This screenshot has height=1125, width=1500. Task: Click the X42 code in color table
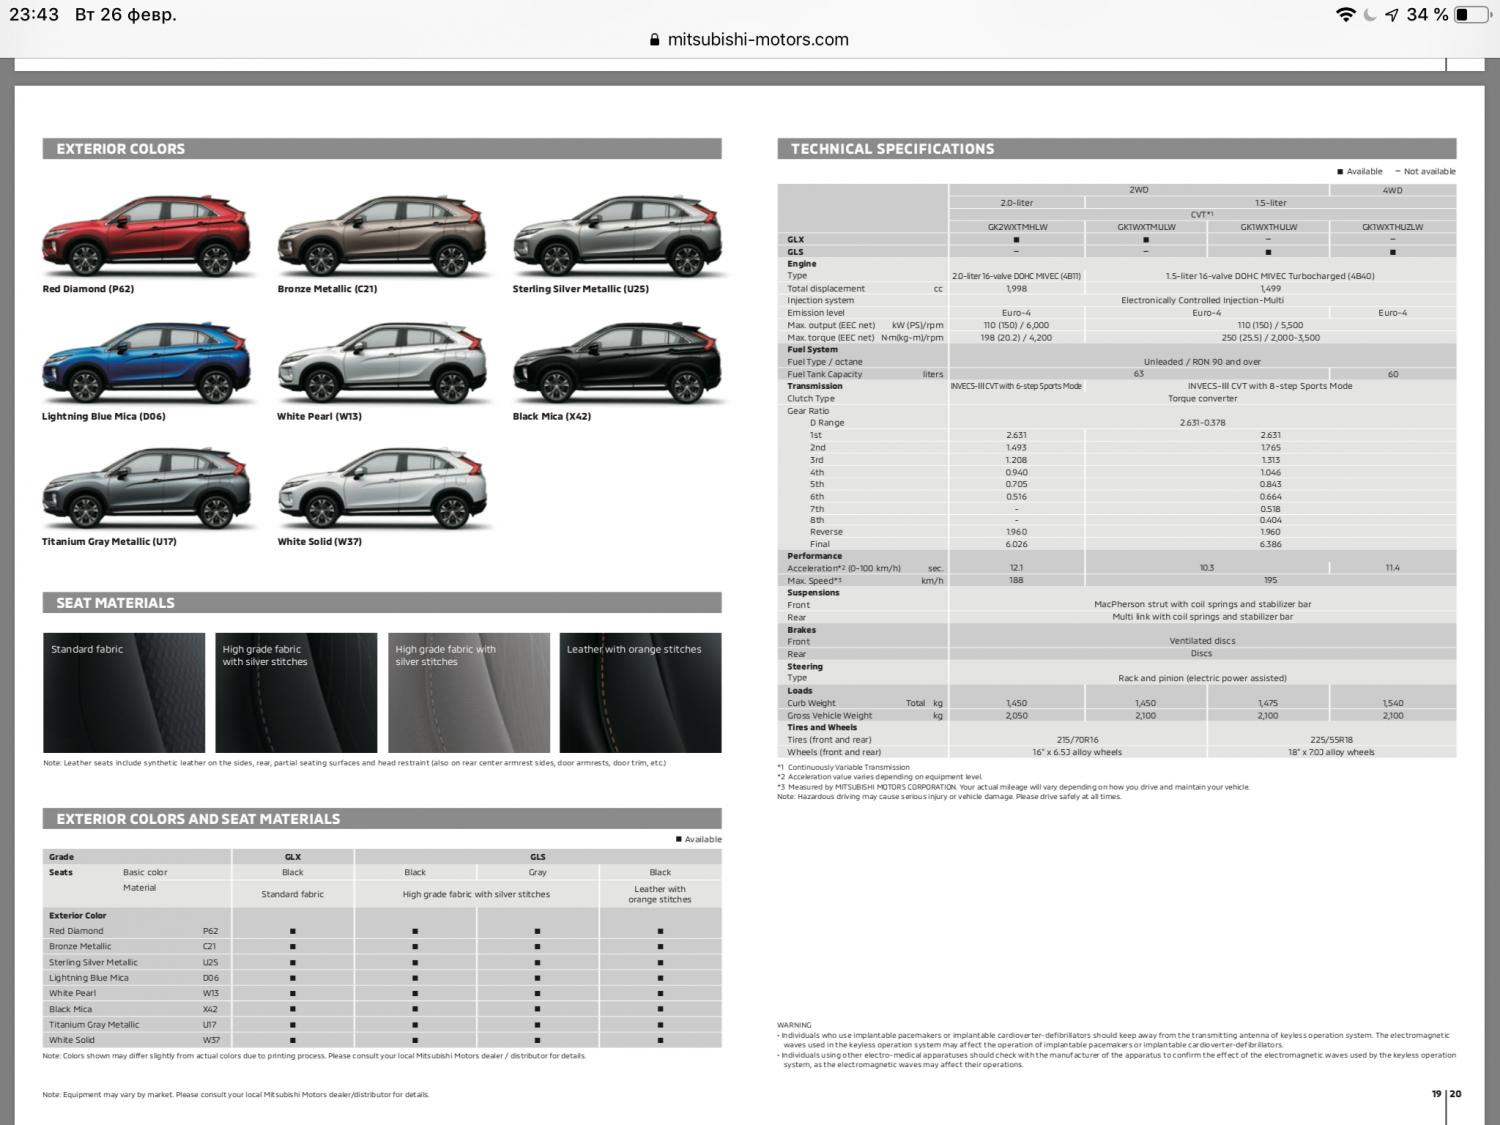[210, 1009]
